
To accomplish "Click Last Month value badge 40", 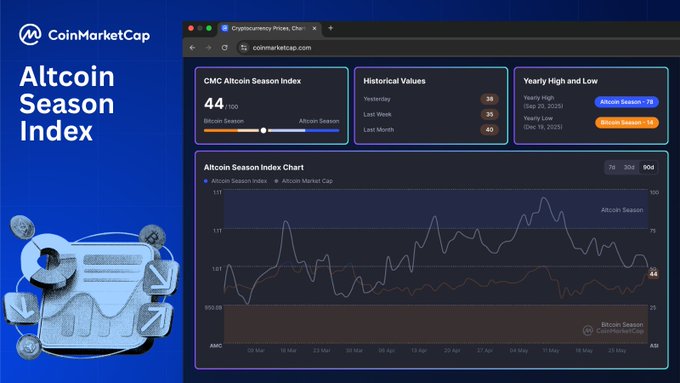I will [489, 130].
